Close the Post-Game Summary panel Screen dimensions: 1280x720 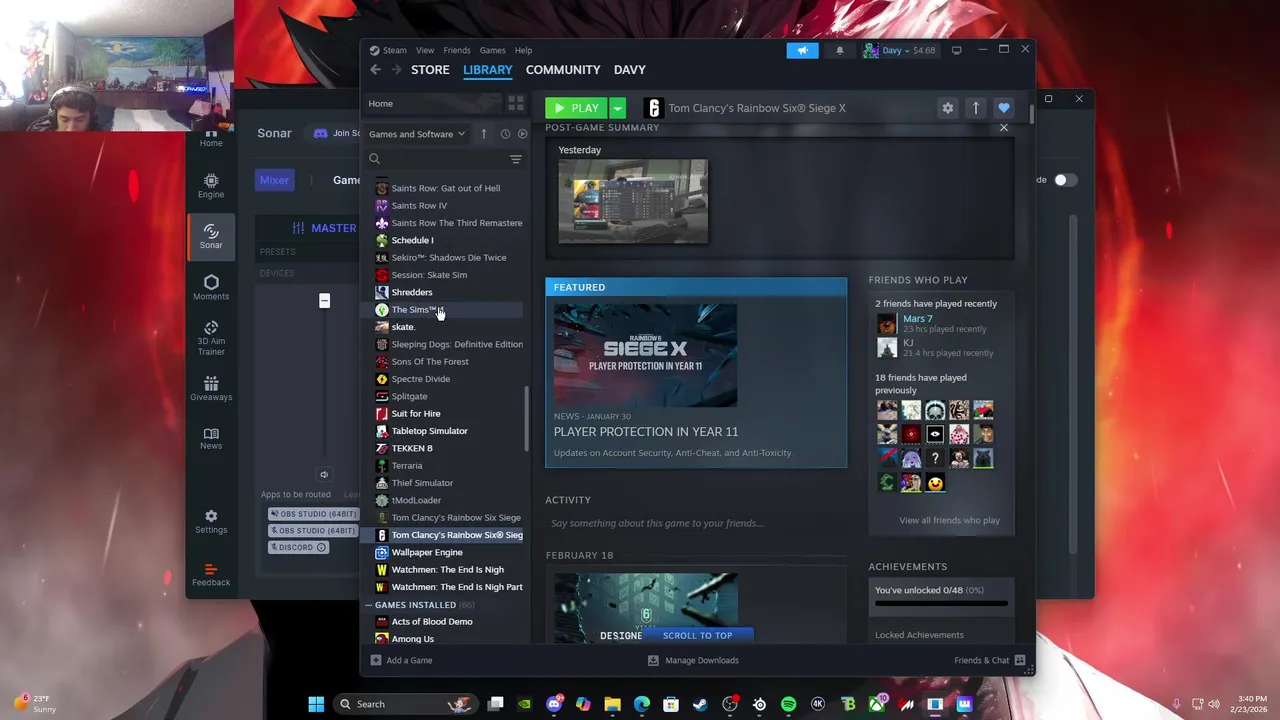pos(1004,128)
